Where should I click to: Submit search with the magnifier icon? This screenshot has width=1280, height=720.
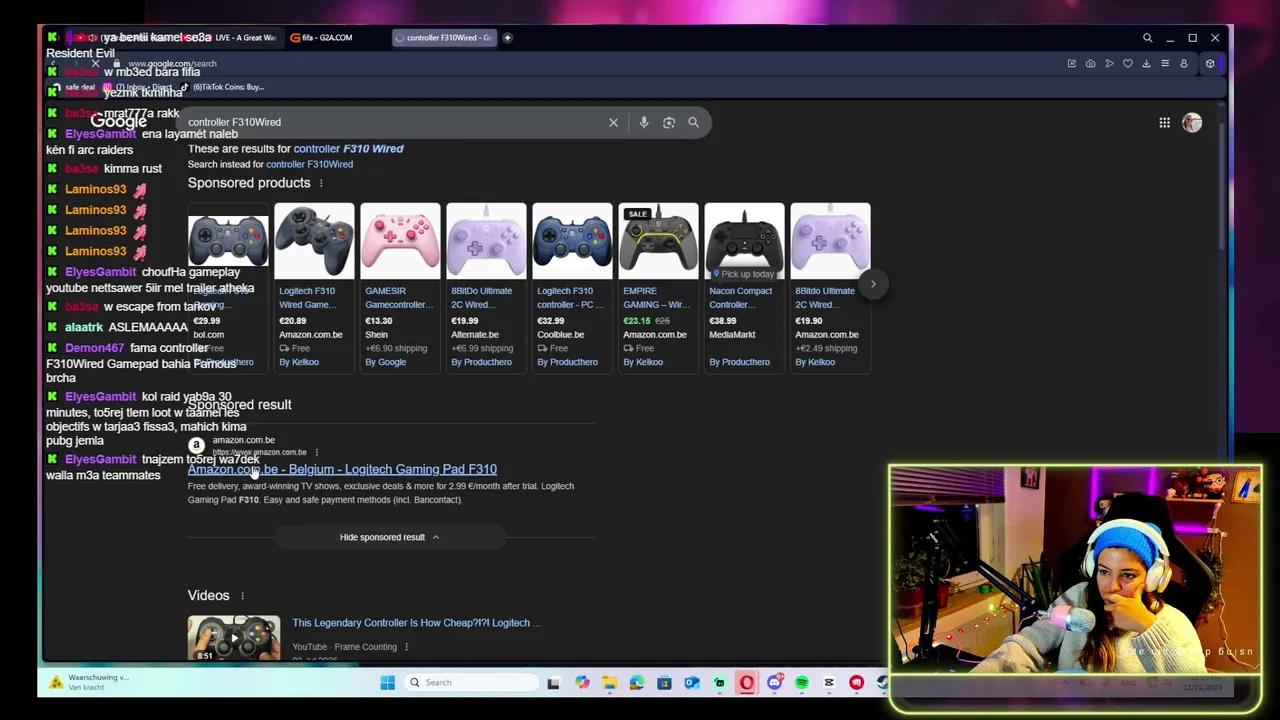[693, 122]
